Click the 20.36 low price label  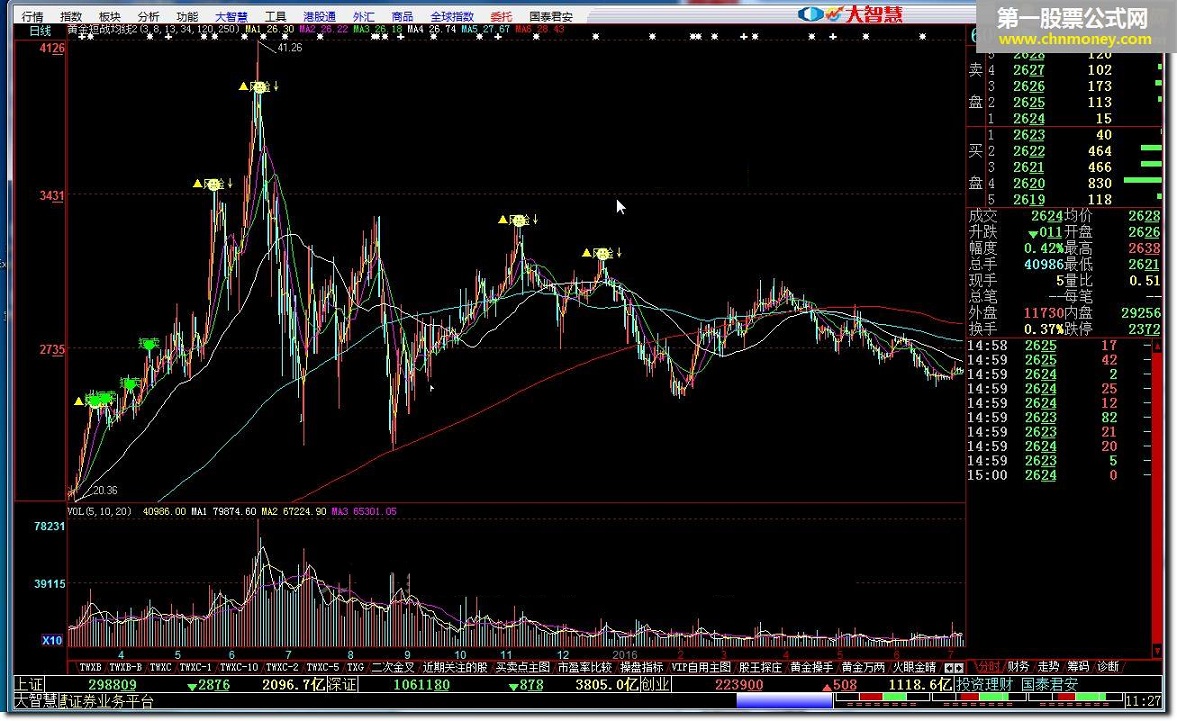(x=105, y=490)
